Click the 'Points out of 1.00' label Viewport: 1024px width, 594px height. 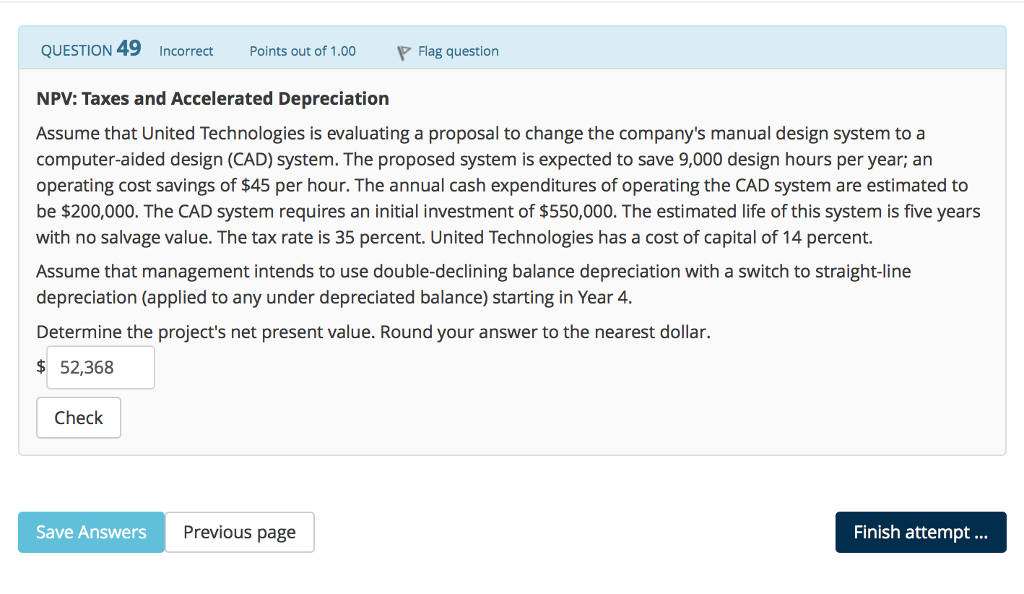point(302,52)
